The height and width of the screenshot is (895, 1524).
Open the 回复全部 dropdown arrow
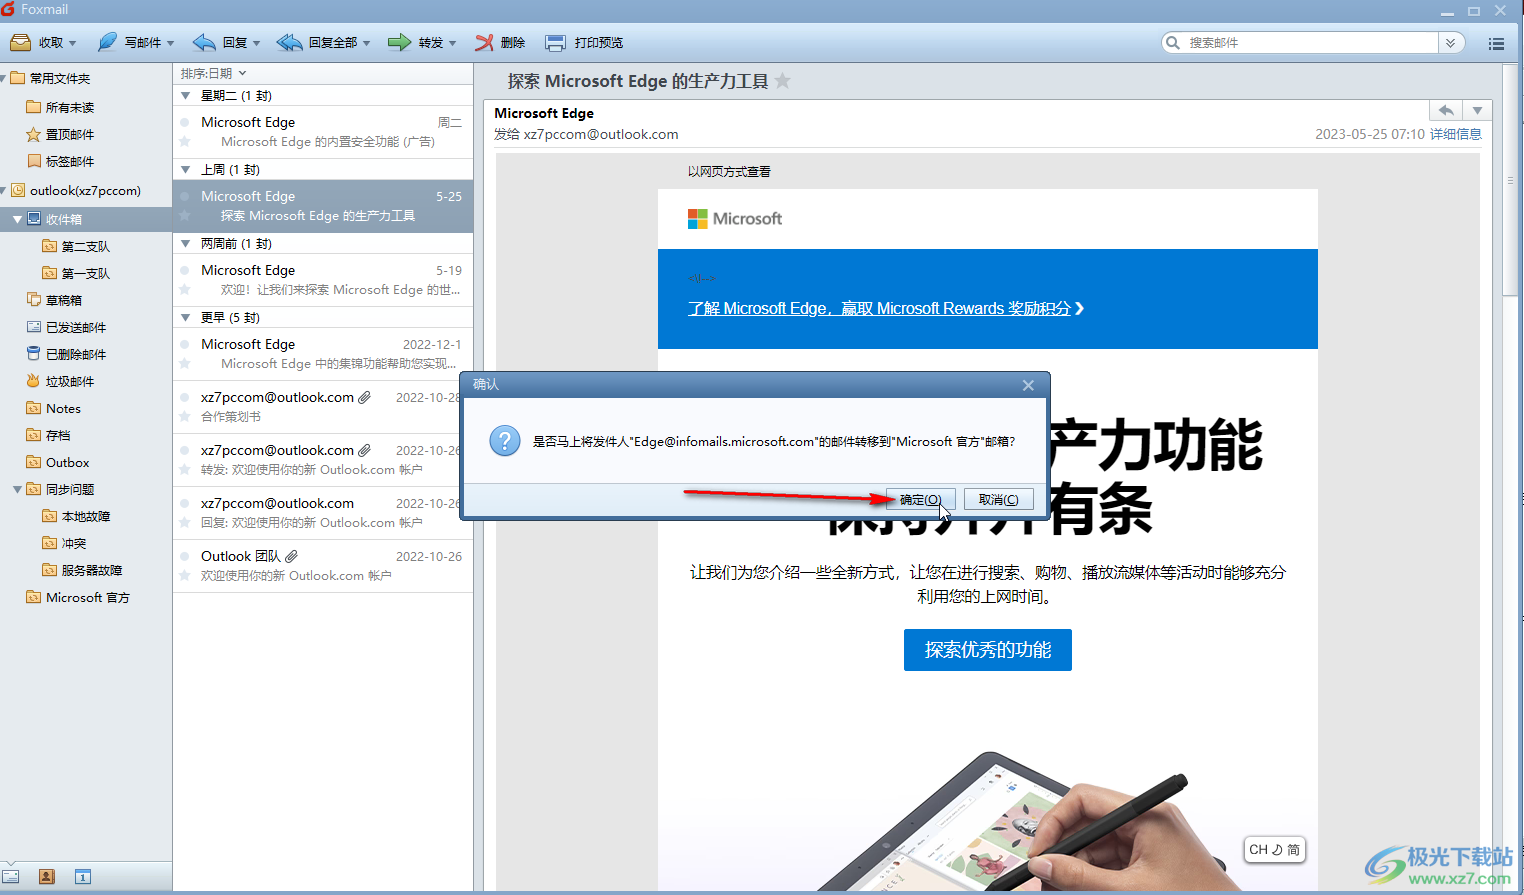pos(366,43)
